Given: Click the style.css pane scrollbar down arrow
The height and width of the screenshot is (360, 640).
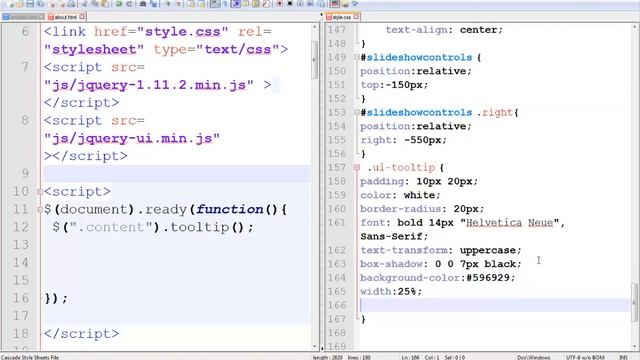Looking at the screenshot, I should point(635,346).
